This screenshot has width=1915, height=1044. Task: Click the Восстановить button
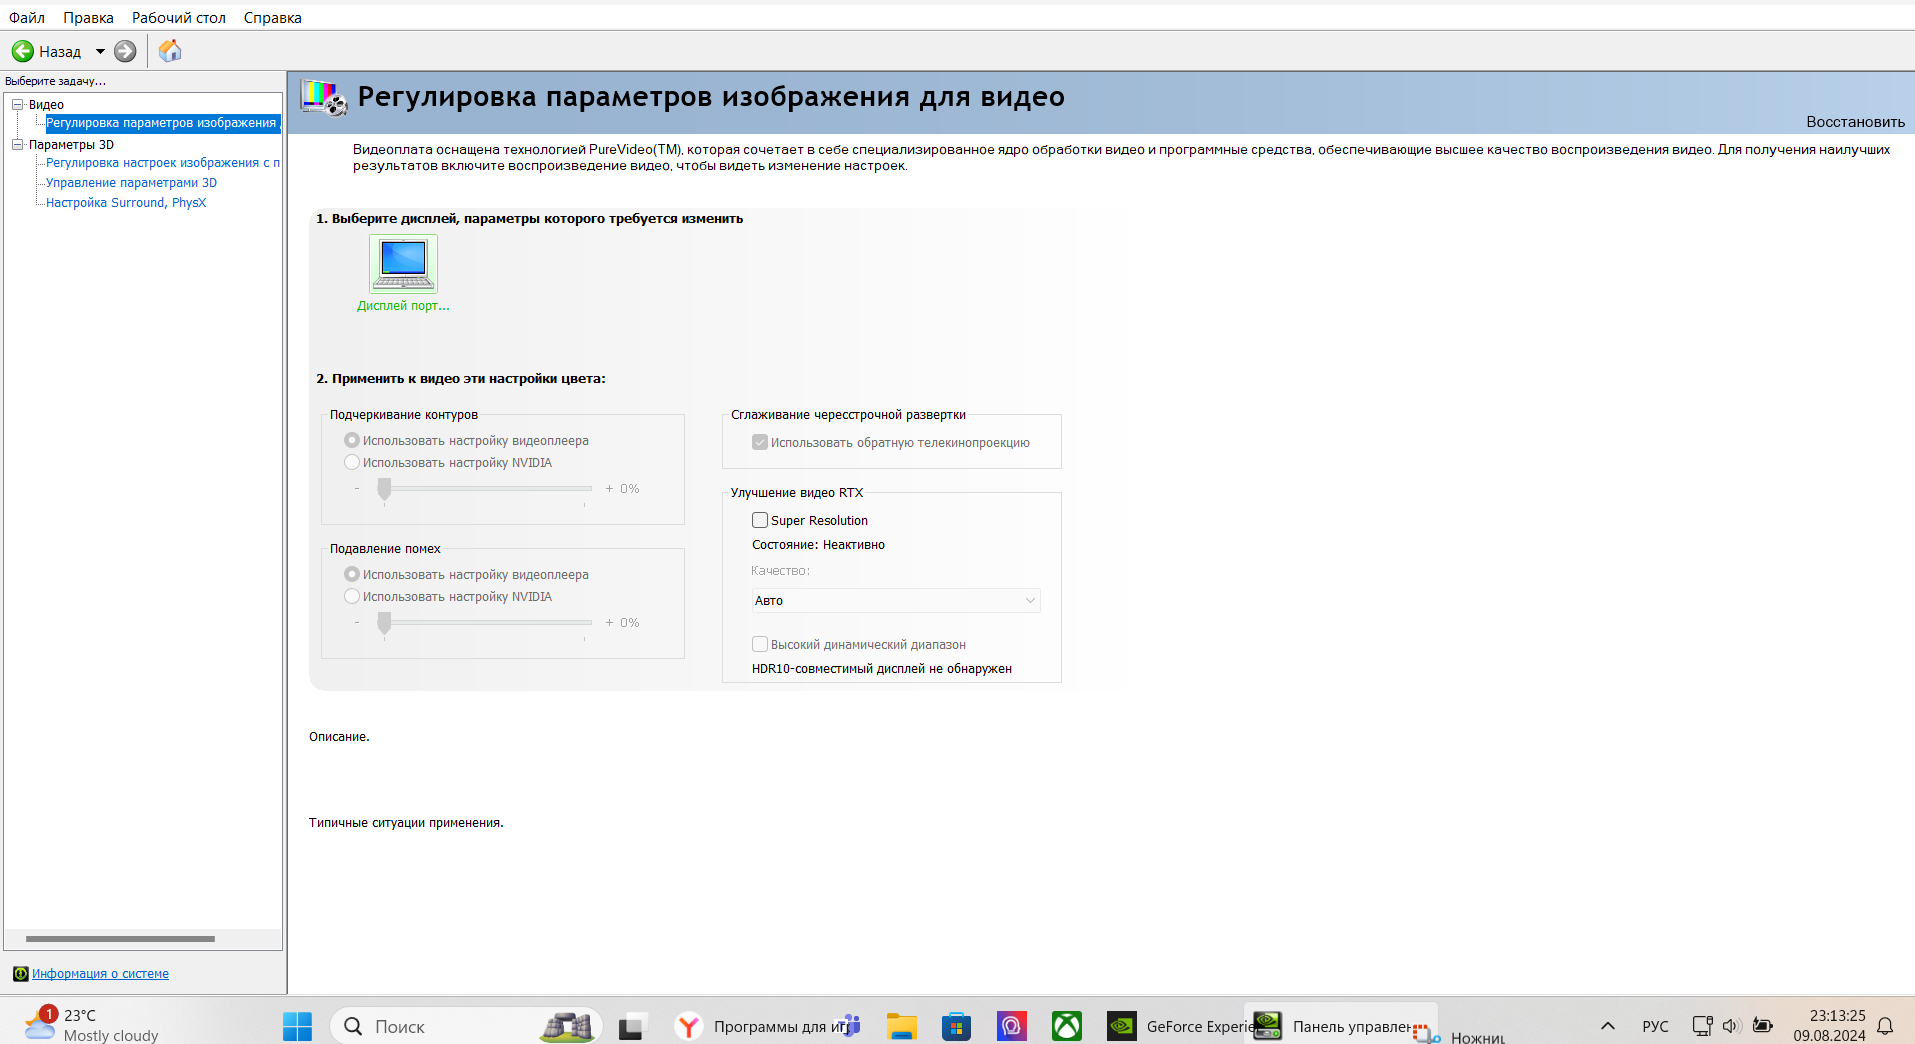tap(1855, 121)
